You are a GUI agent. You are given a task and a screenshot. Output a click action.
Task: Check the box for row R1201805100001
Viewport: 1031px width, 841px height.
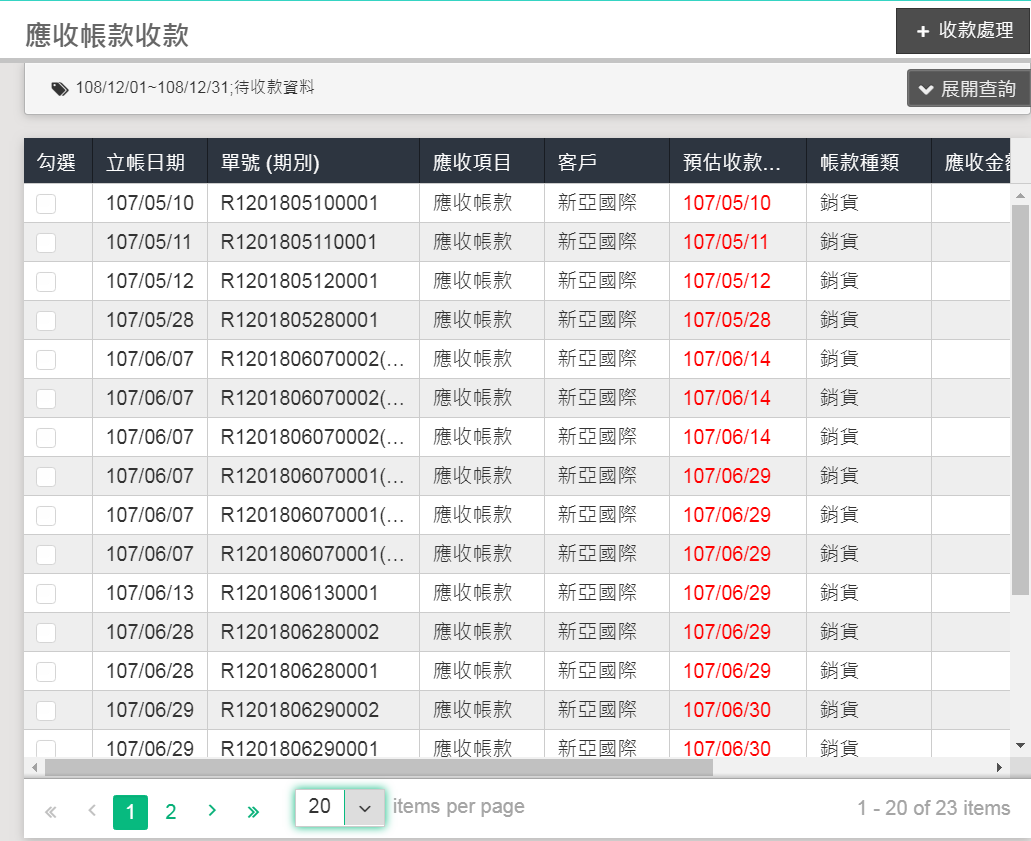coord(46,204)
